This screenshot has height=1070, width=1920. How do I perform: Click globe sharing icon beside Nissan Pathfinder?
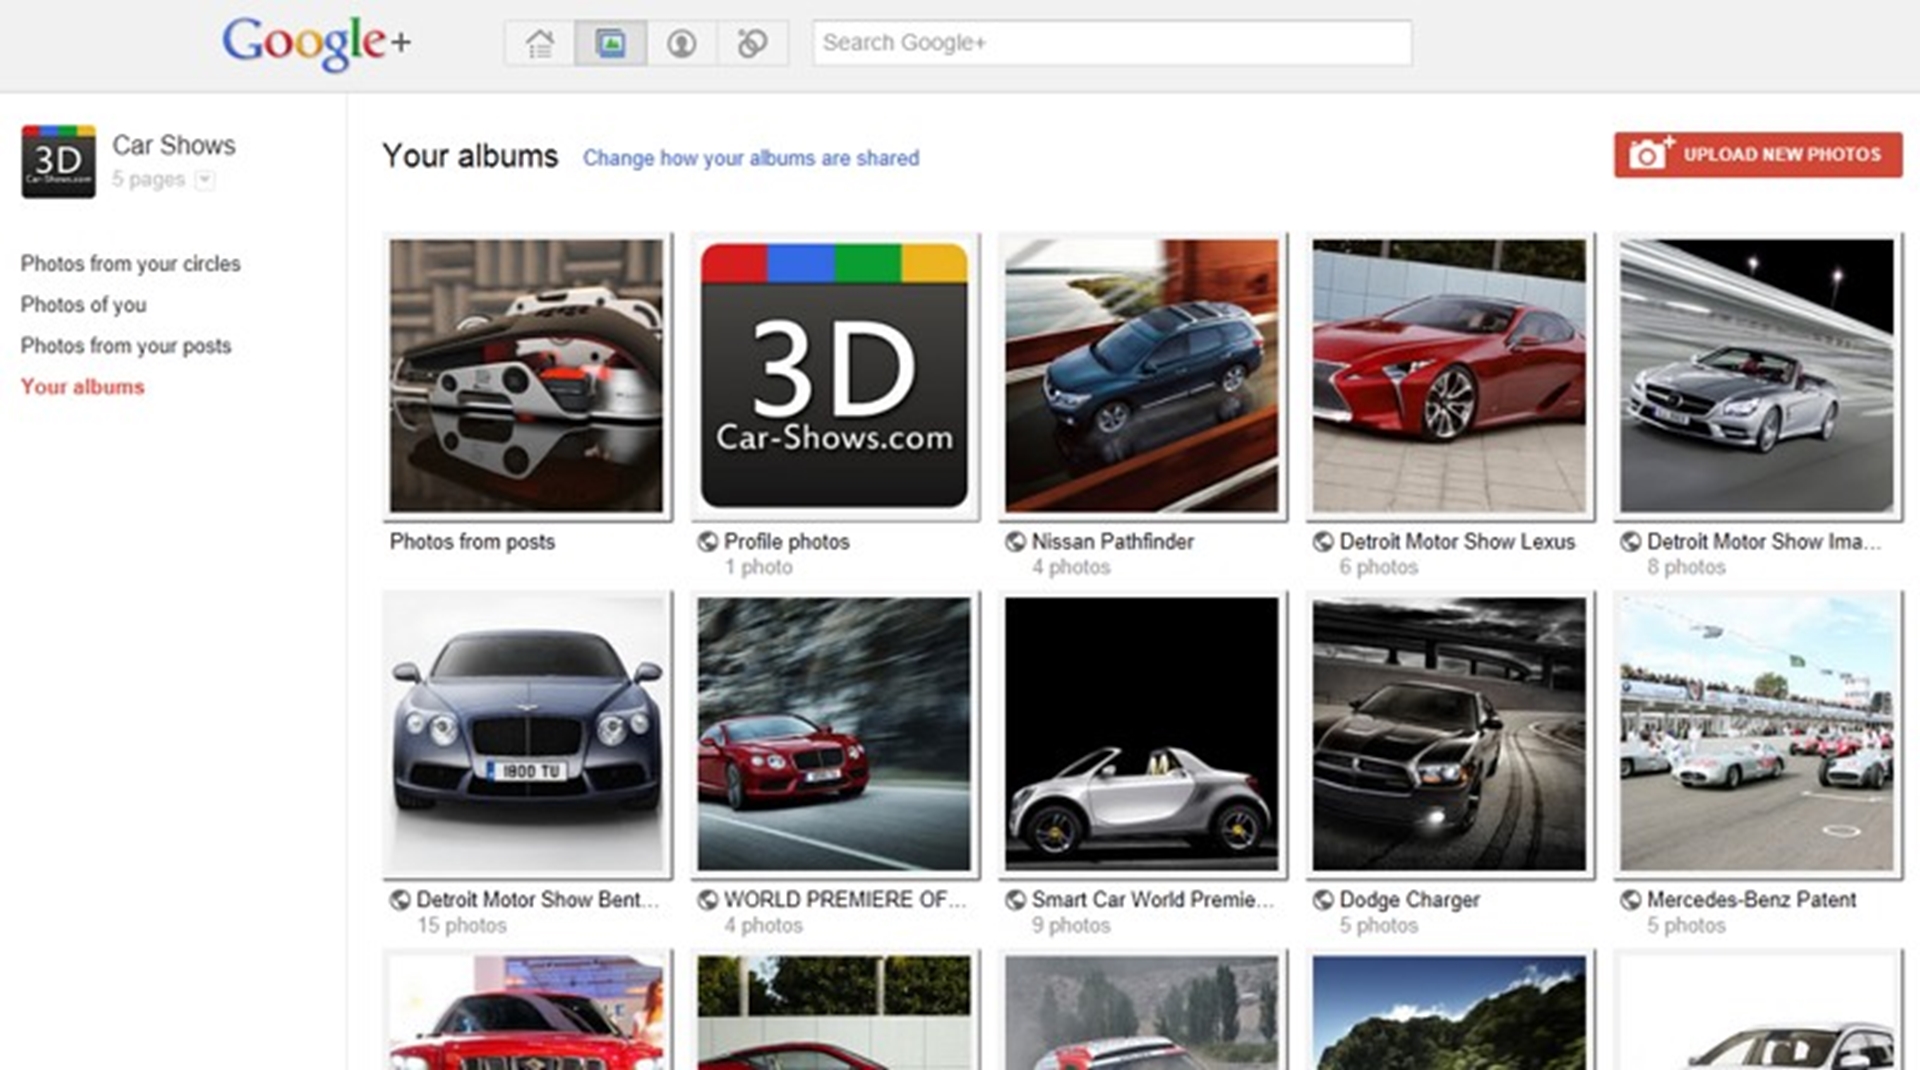coord(1015,542)
